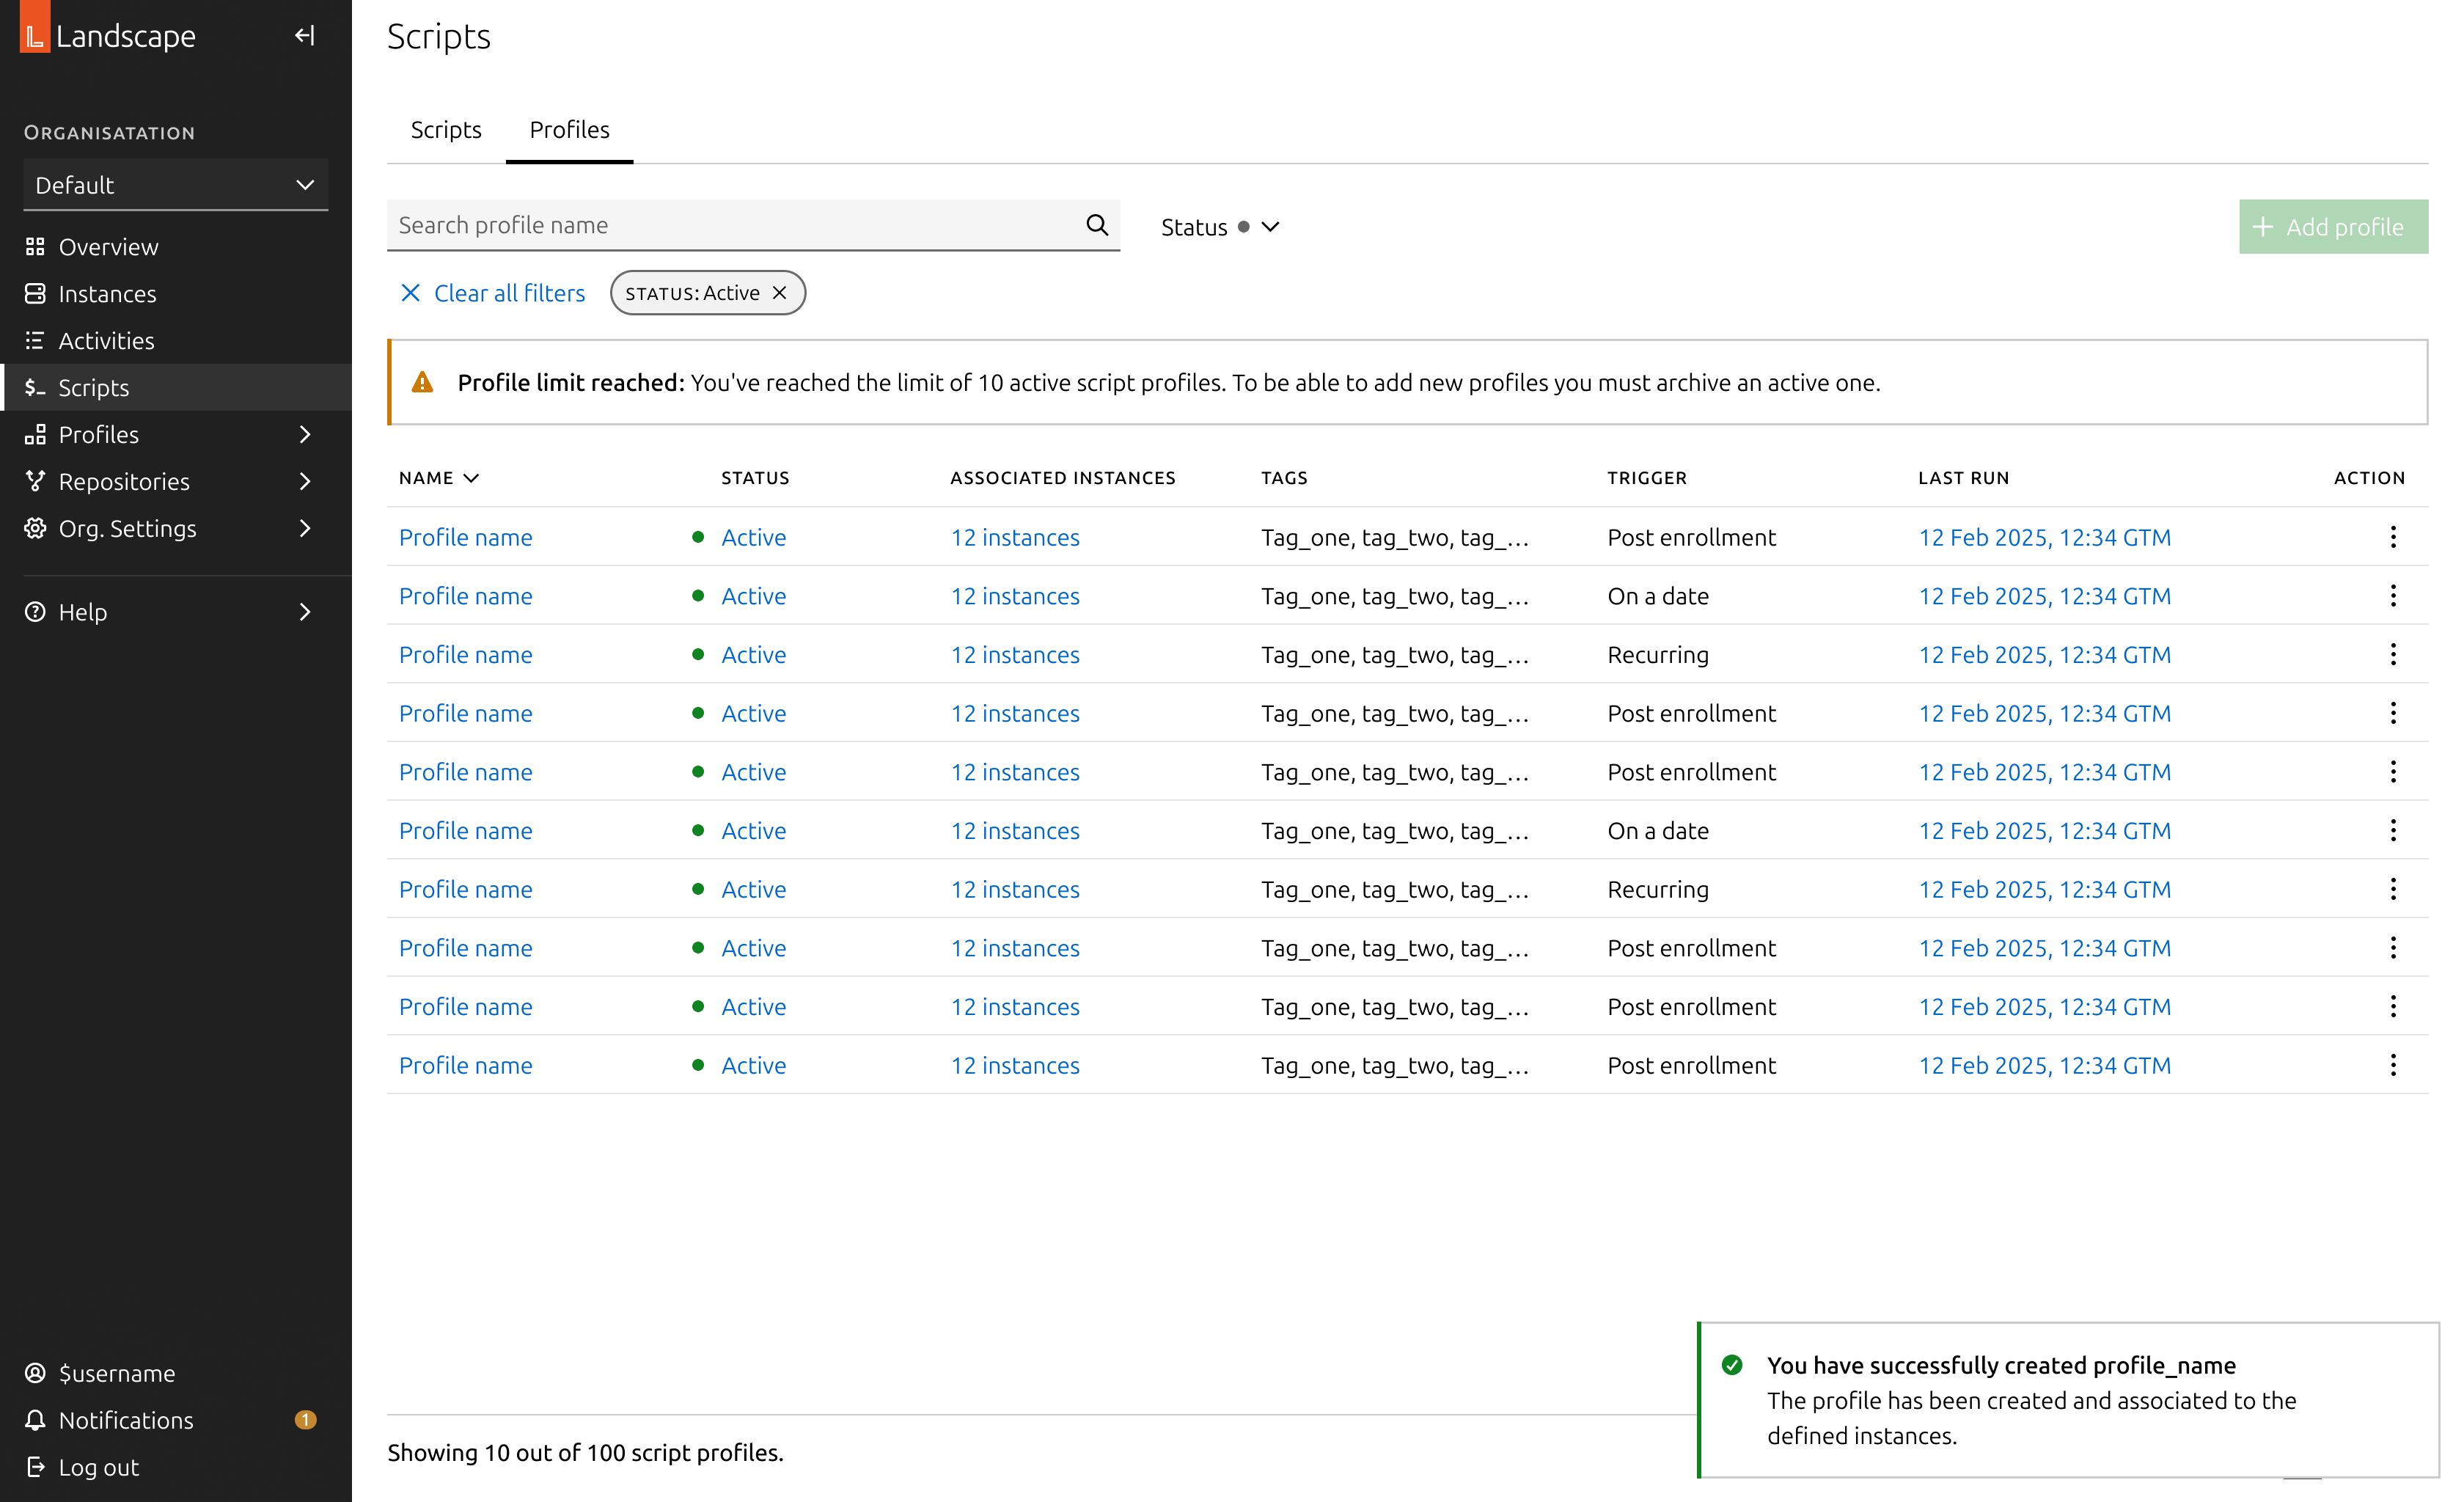Sort table by NAME column
Viewport: 2464px width, 1502px height.
point(439,478)
